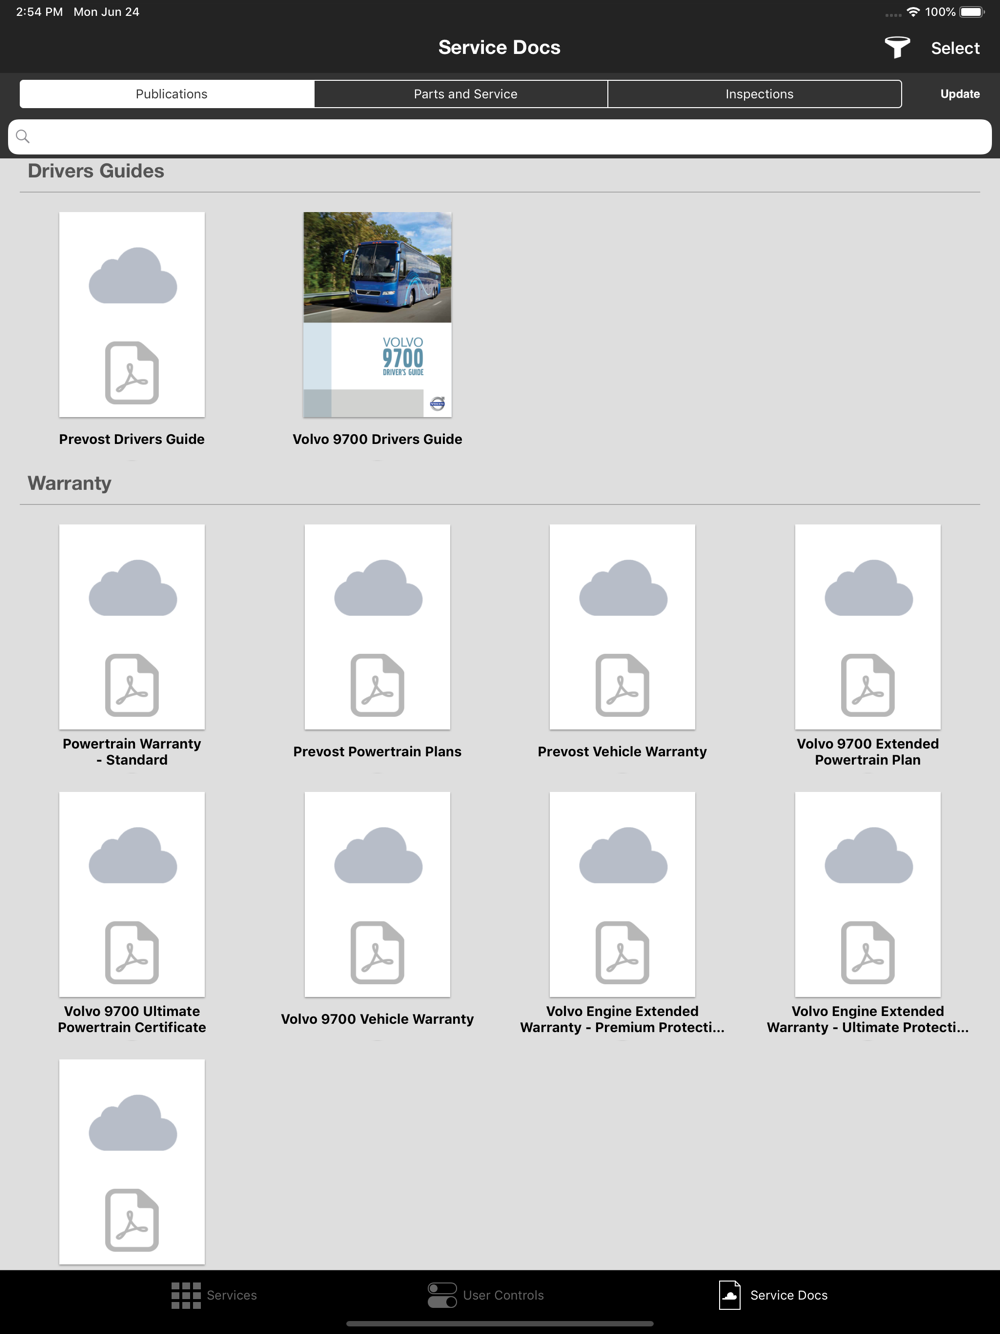Tap PDF icon on Prevost Vehicle Warranty
1000x1334 pixels.
[x=622, y=685]
